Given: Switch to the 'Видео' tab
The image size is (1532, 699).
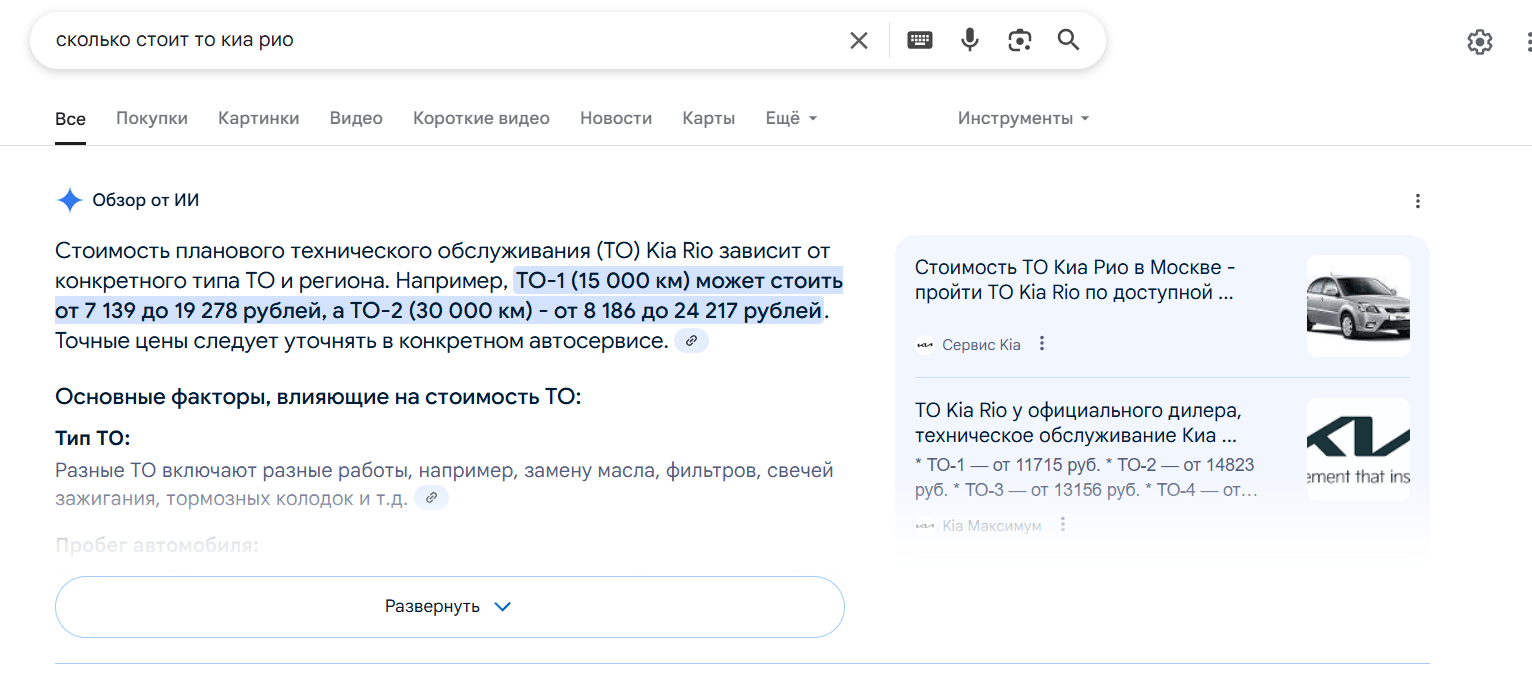Looking at the screenshot, I should click(x=356, y=118).
